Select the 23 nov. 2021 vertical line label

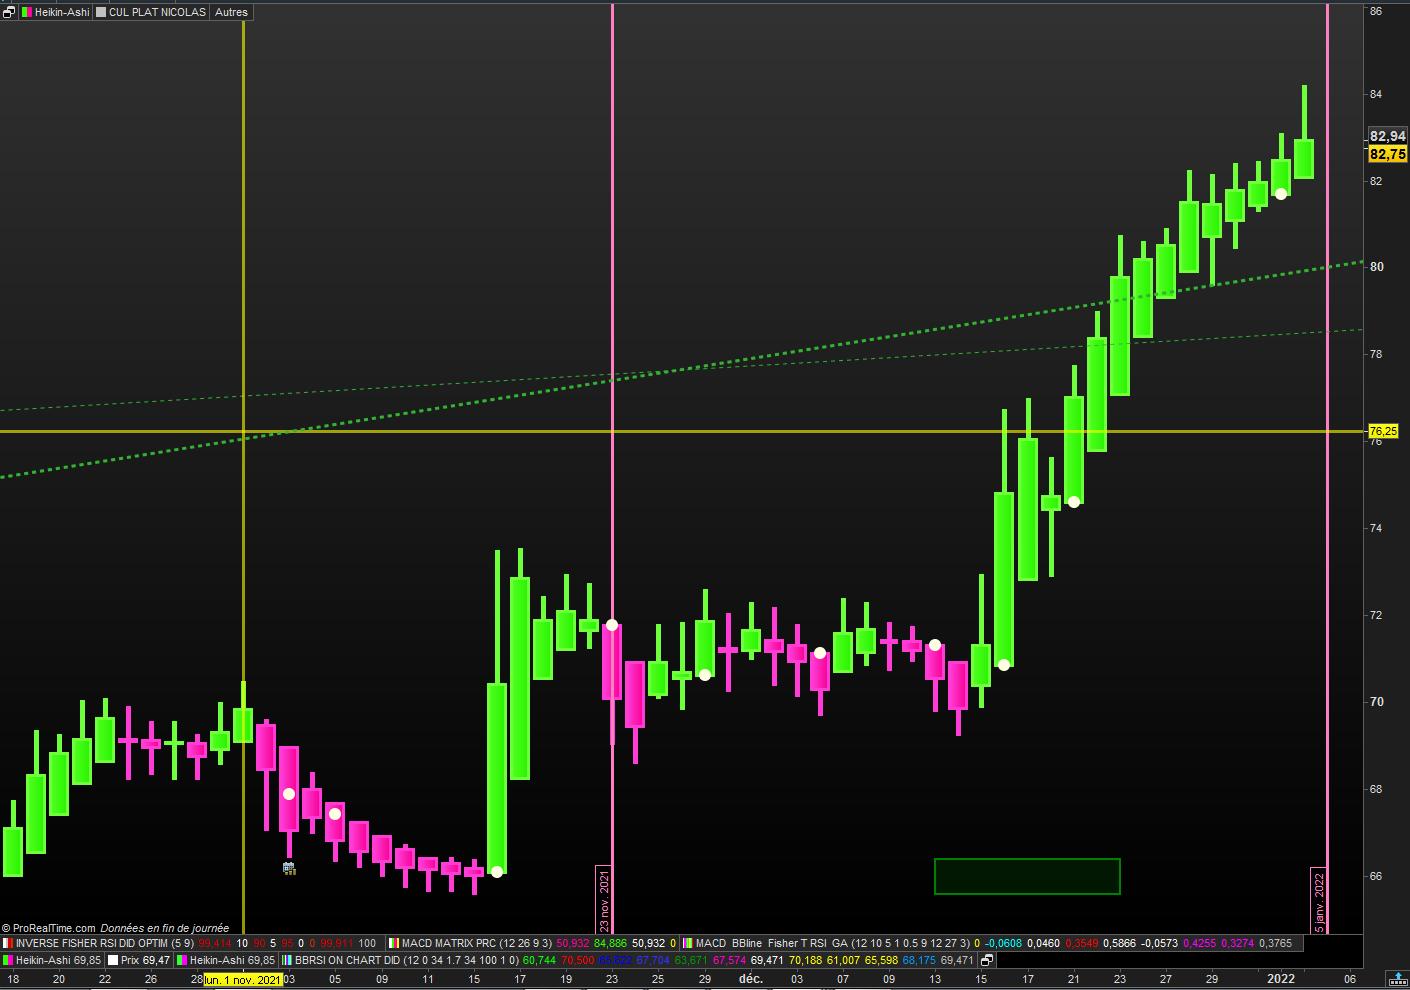603,899
